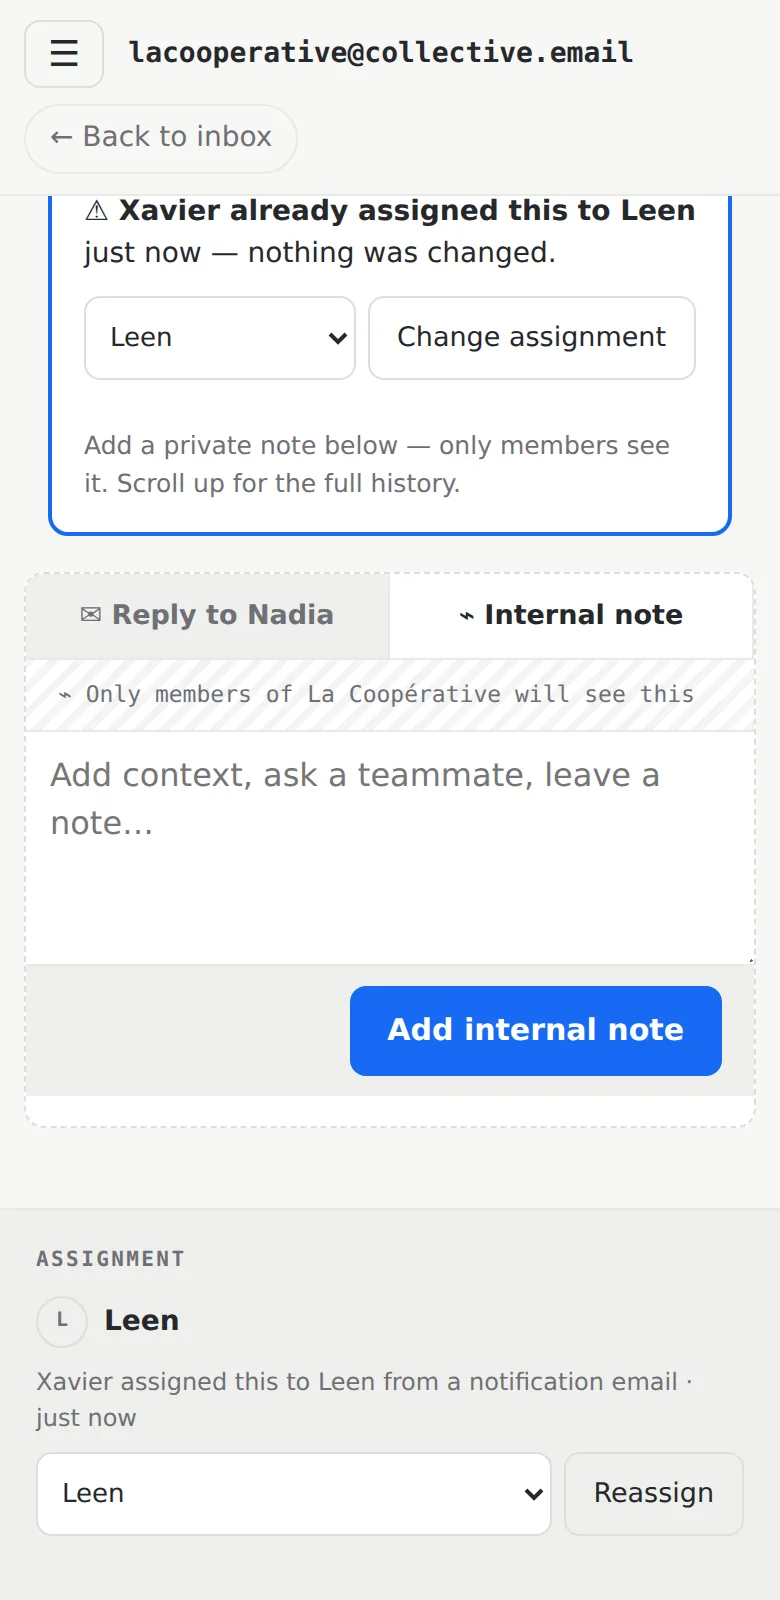This screenshot has width=780, height=1600.
Task: Select the Internal note tab
Action: tap(571, 615)
